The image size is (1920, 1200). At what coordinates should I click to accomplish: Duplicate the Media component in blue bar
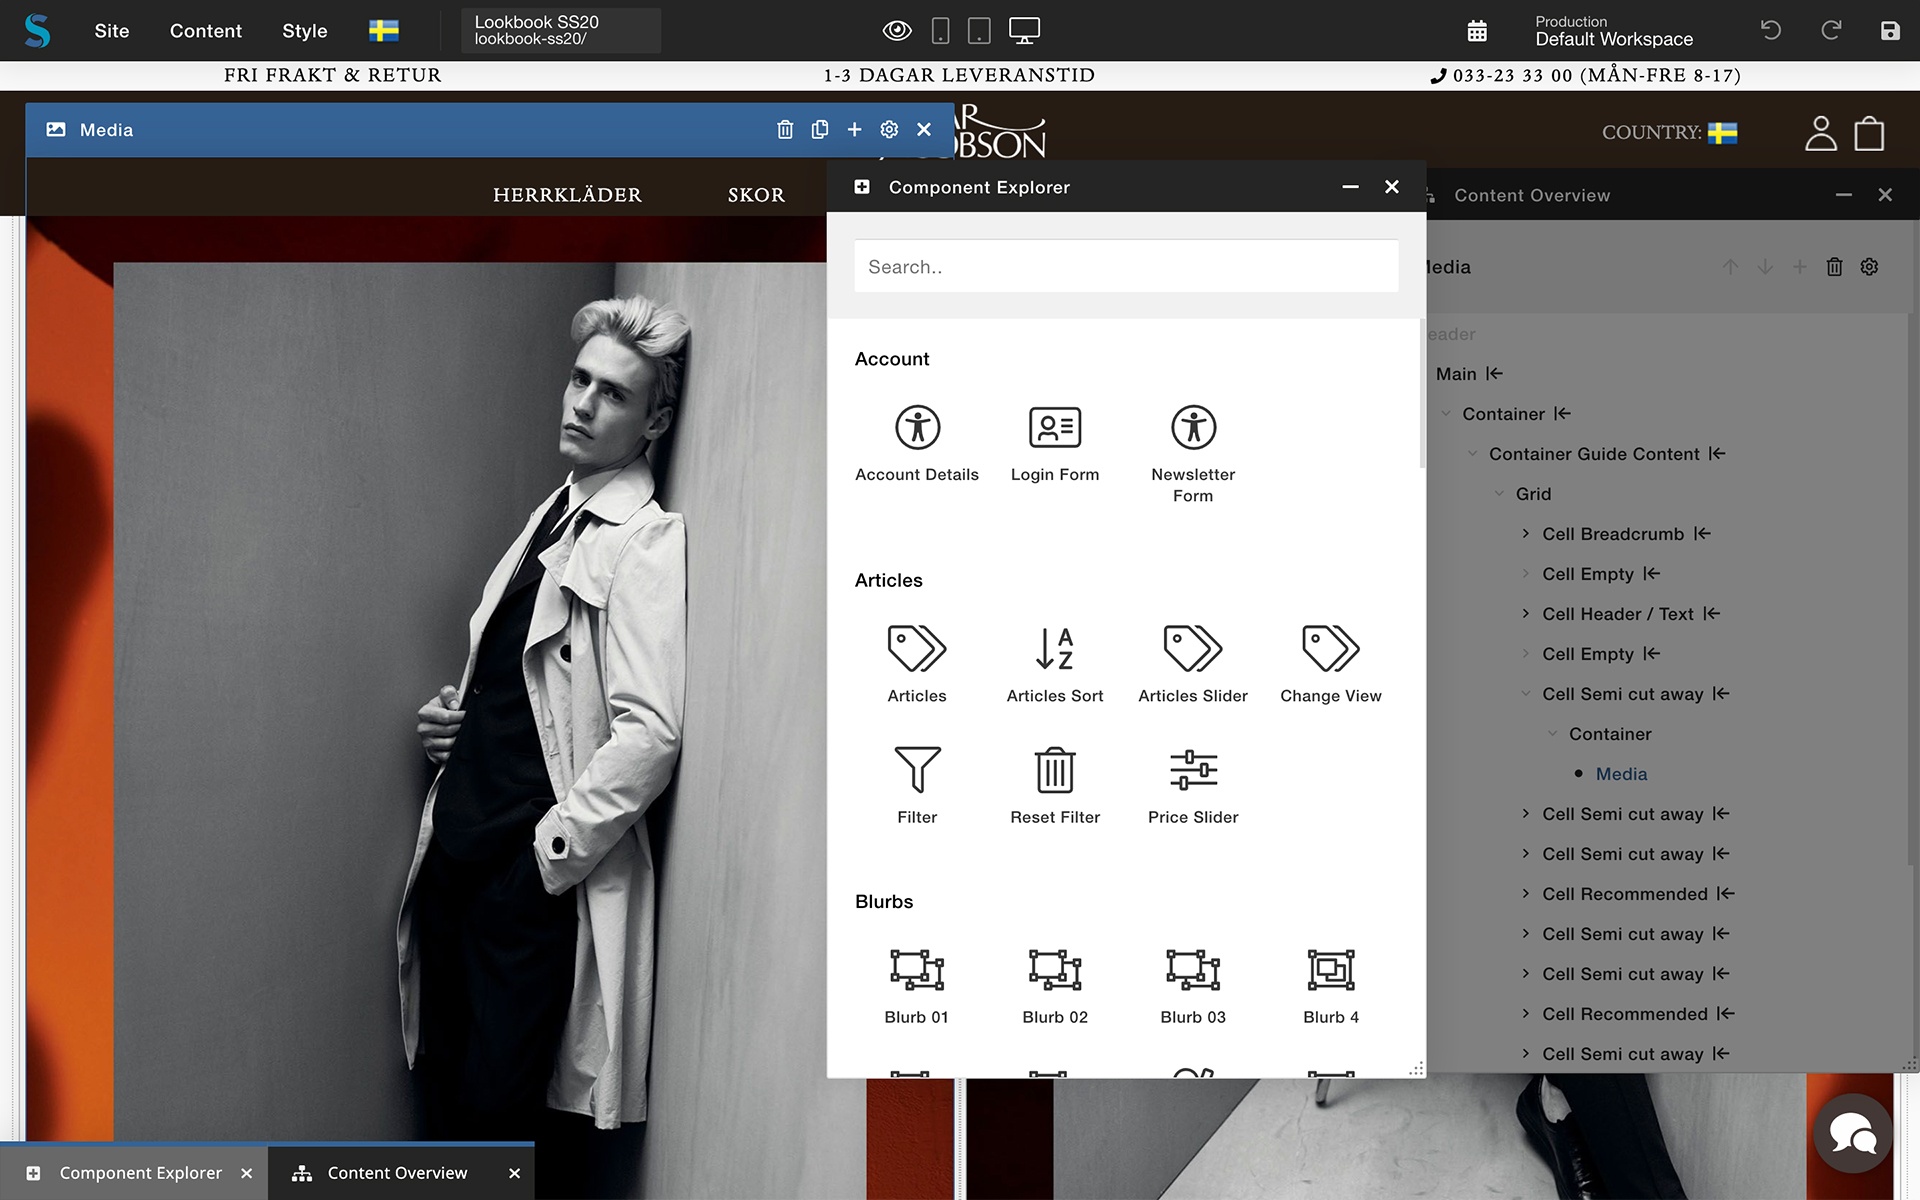click(x=820, y=129)
